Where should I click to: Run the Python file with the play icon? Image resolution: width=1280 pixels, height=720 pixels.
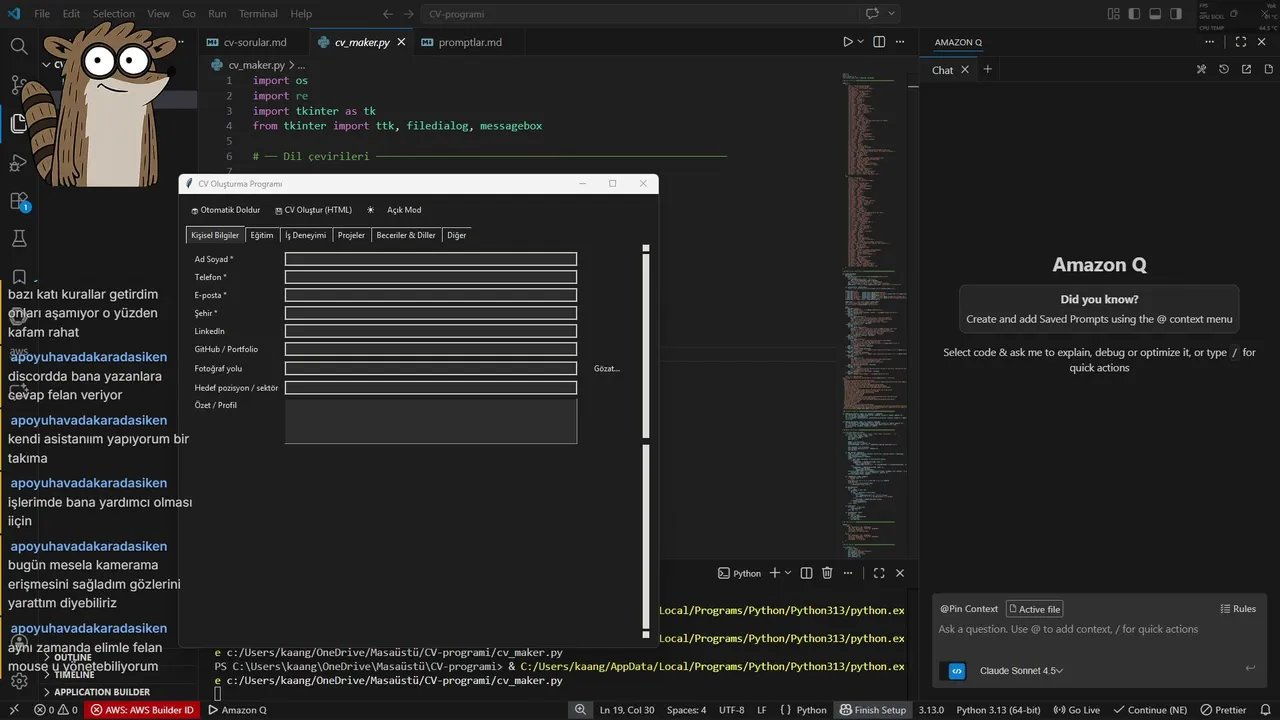(x=847, y=42)
